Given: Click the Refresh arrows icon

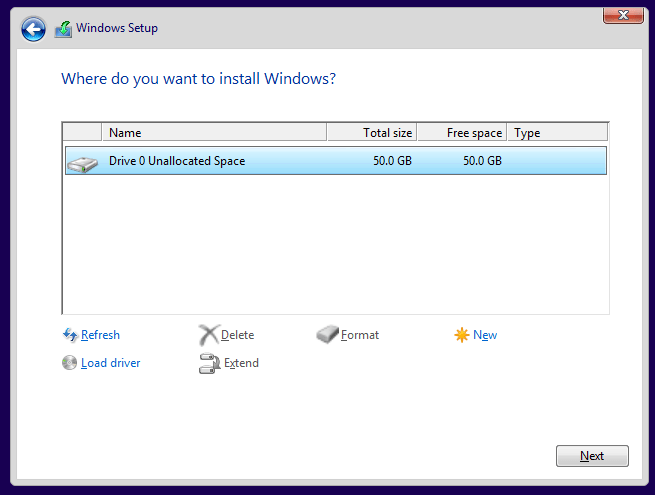Looking at the screenshot, I should 70,335.
